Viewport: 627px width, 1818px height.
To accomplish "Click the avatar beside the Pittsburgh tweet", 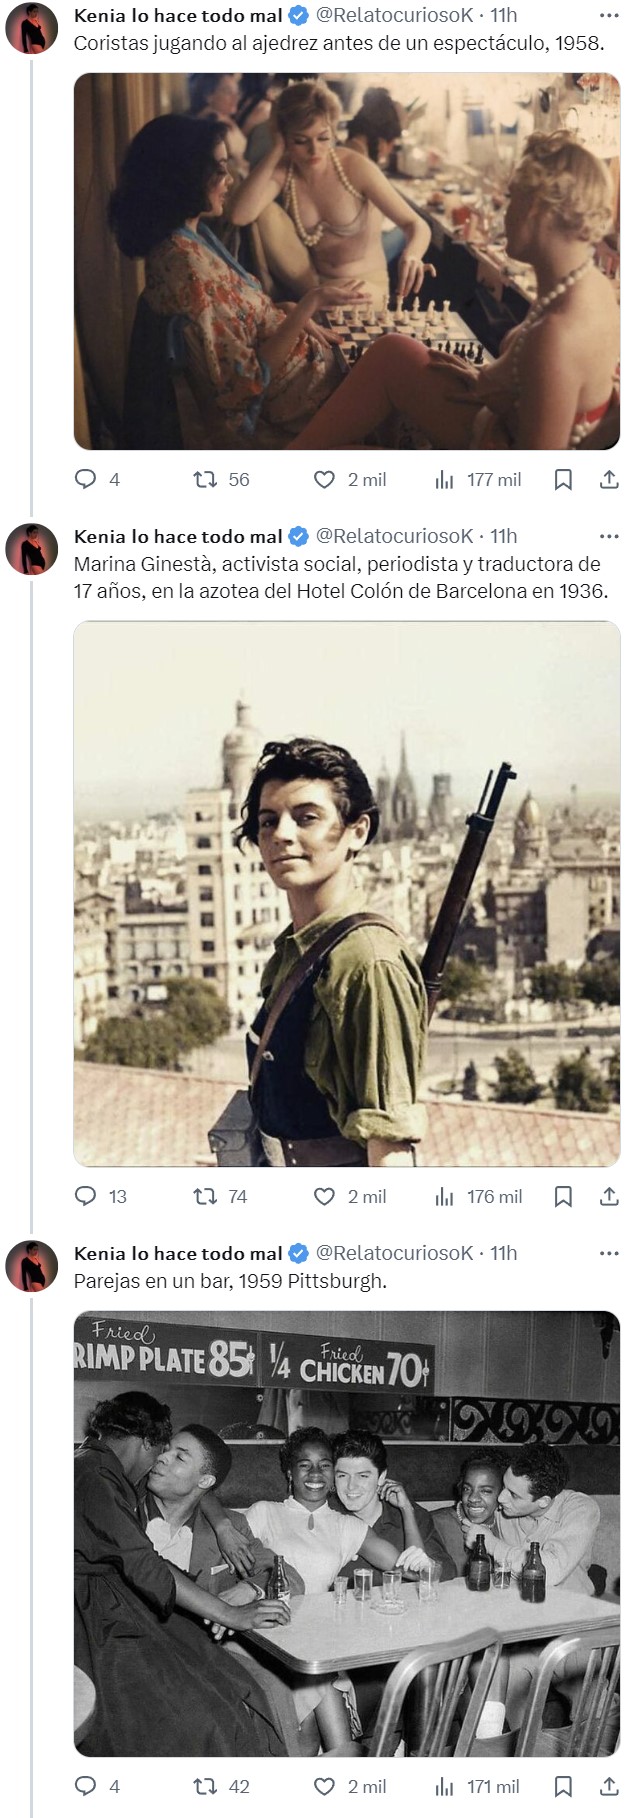I will click(32, 1266).
